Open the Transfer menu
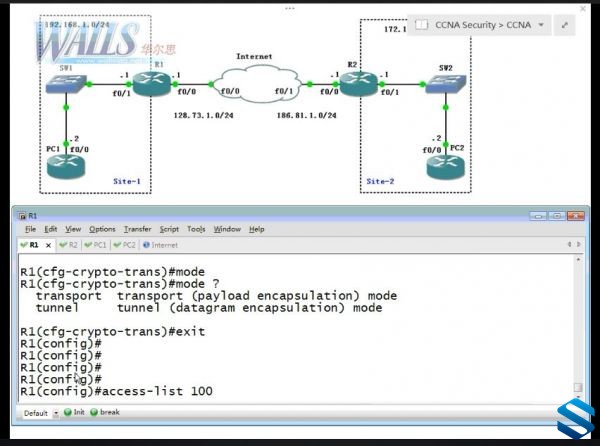The height and width of the screenshot is (446, 600). coord(137,229)
